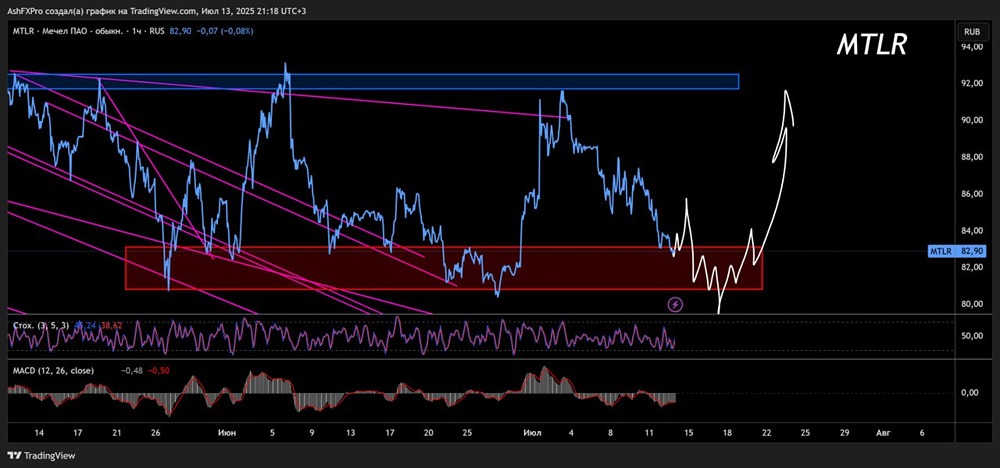Viewport: 1000px width, 468px height.
Task: Click the lightning bolt event icon
Action: point(675,305)
